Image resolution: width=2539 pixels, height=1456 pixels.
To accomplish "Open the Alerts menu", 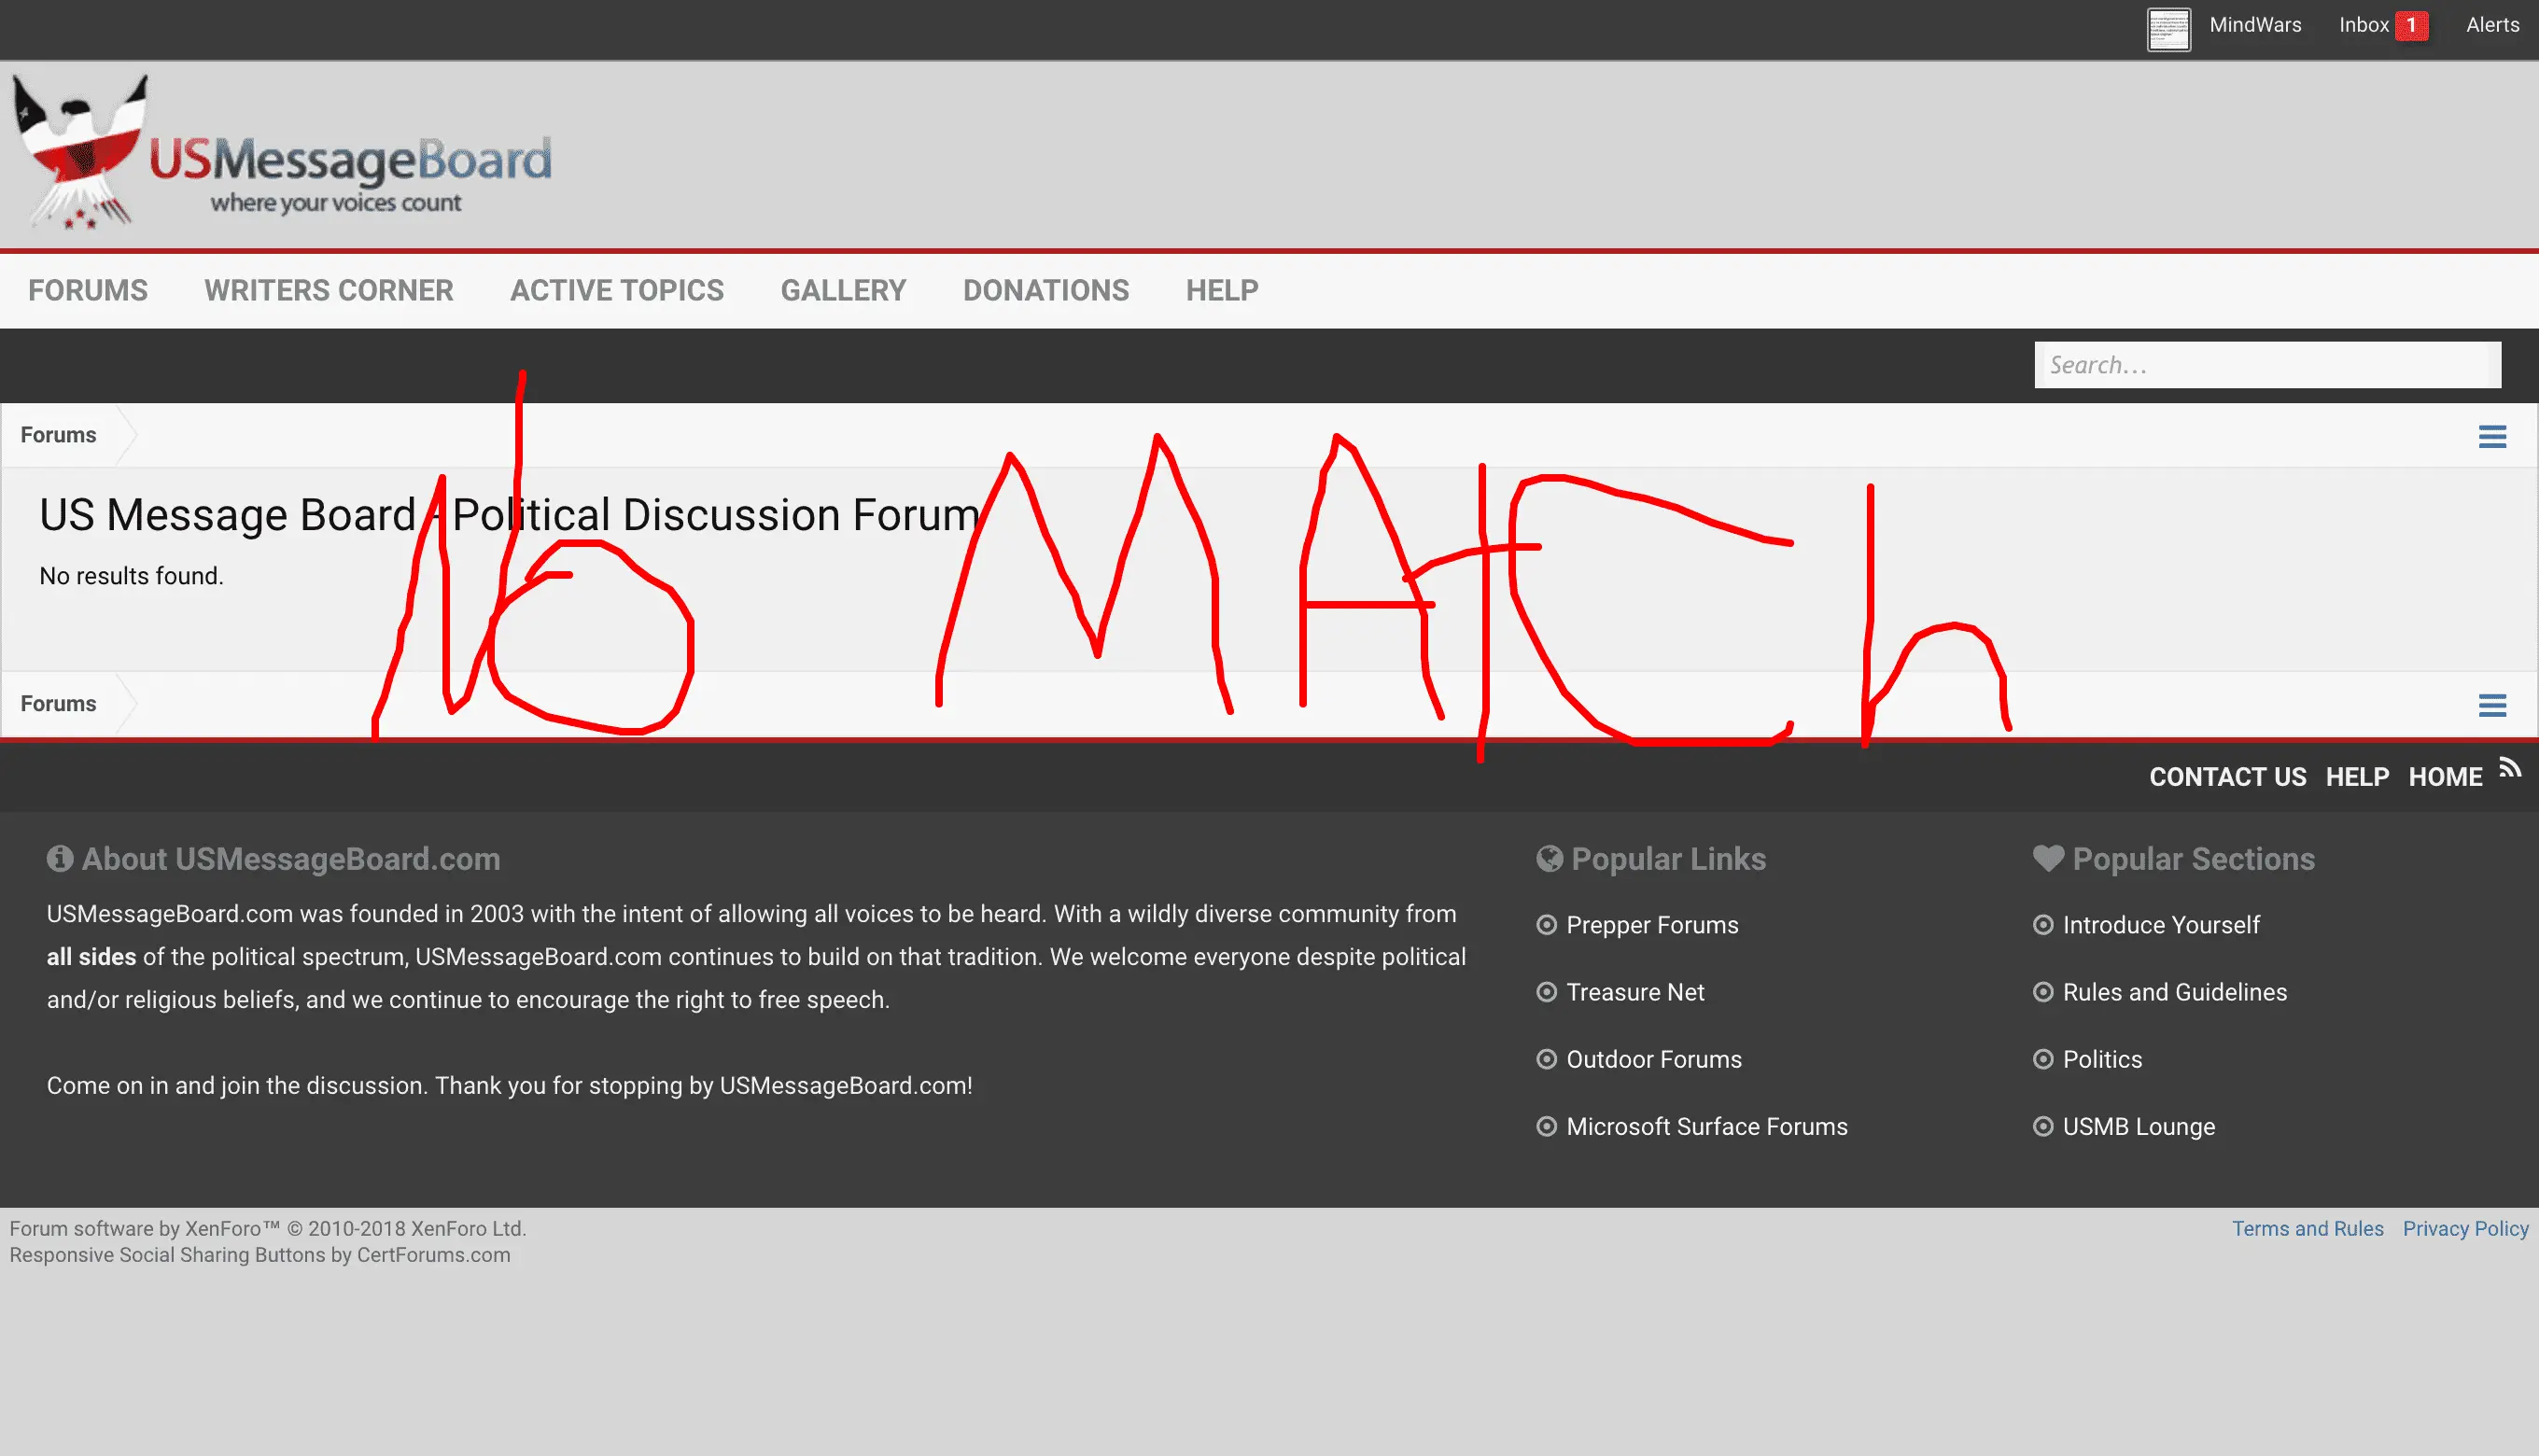I will click(2492, 25).
